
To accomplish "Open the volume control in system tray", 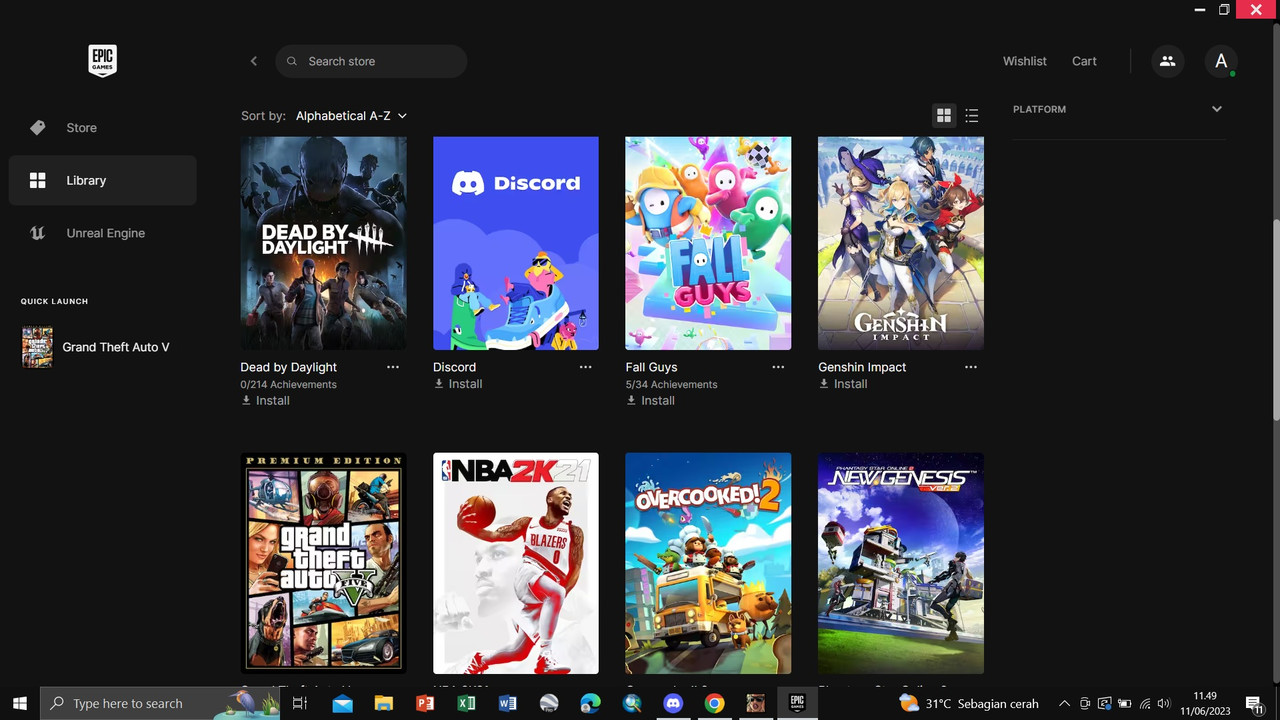I will [1163, 703].
